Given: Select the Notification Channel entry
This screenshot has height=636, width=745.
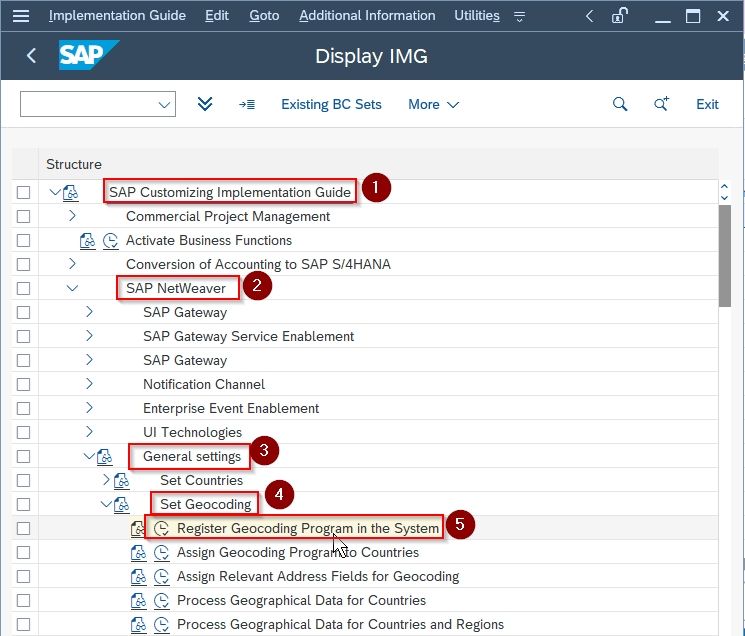Looking at the screenshot, I should 204,384.
